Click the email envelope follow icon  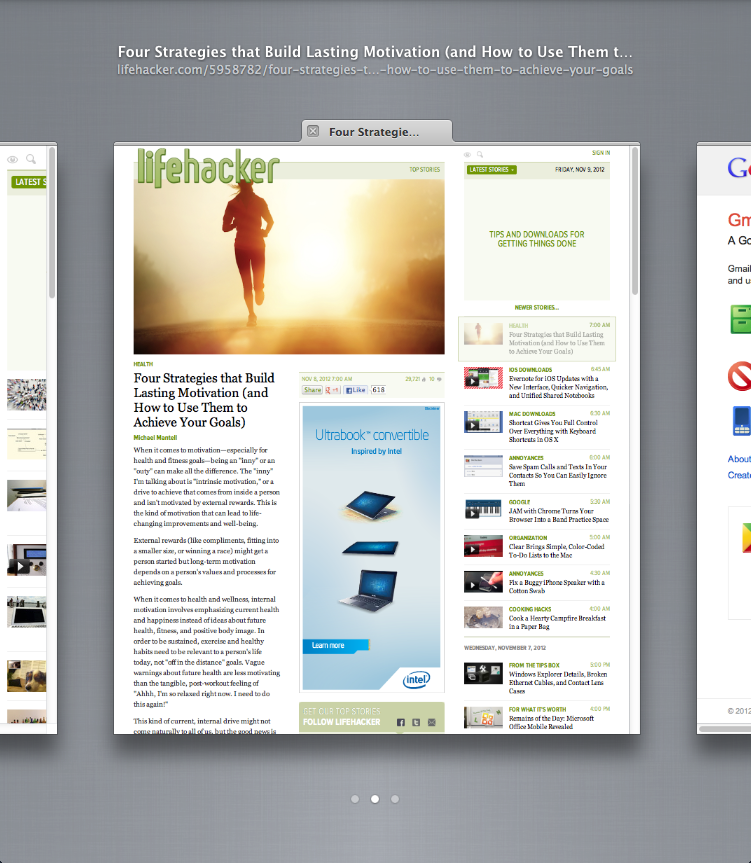coord(432,722)
